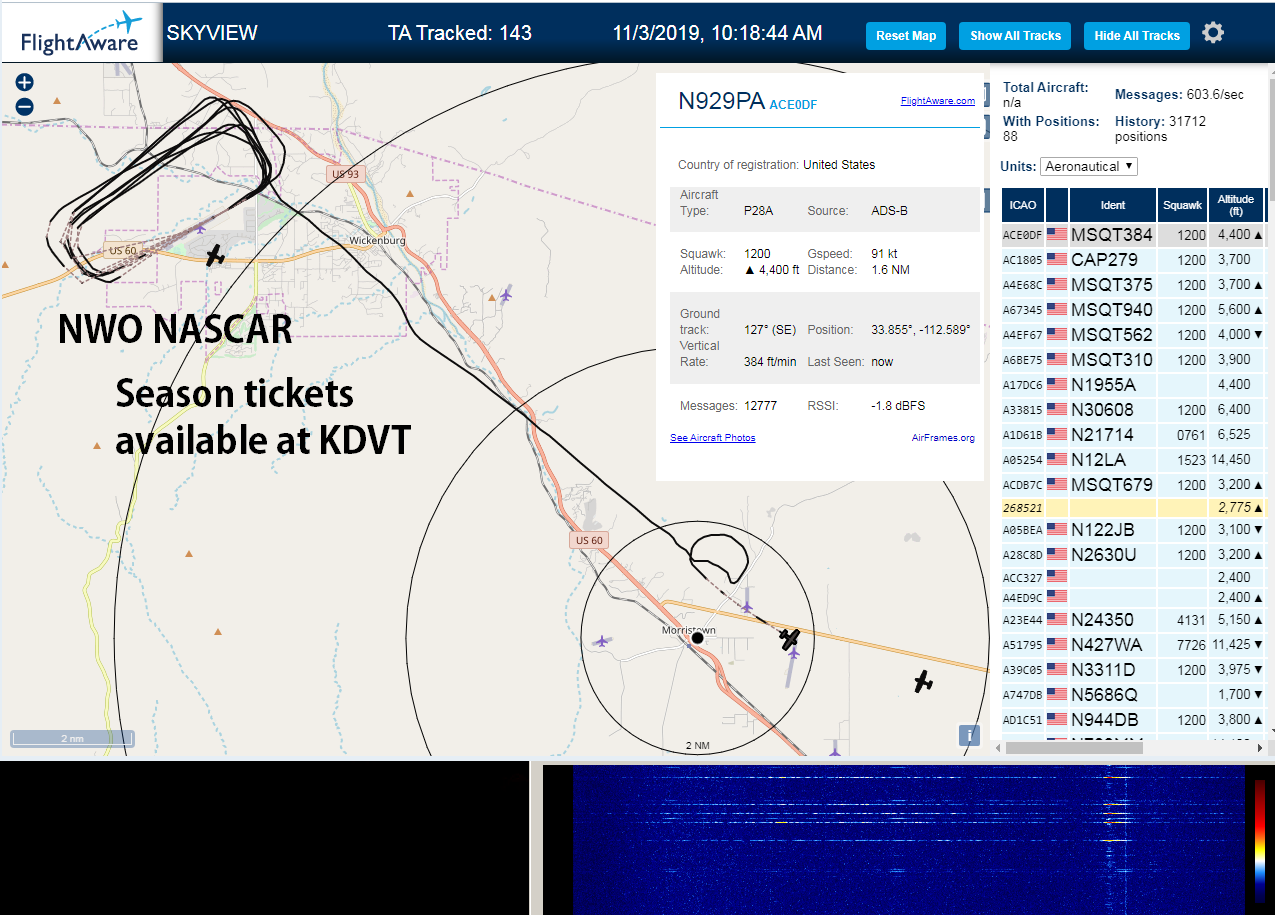Image resolution: width=1275 pixels, height=915 pixels.
Task: Click the US flag in N427WA row
Action: 1057,645
